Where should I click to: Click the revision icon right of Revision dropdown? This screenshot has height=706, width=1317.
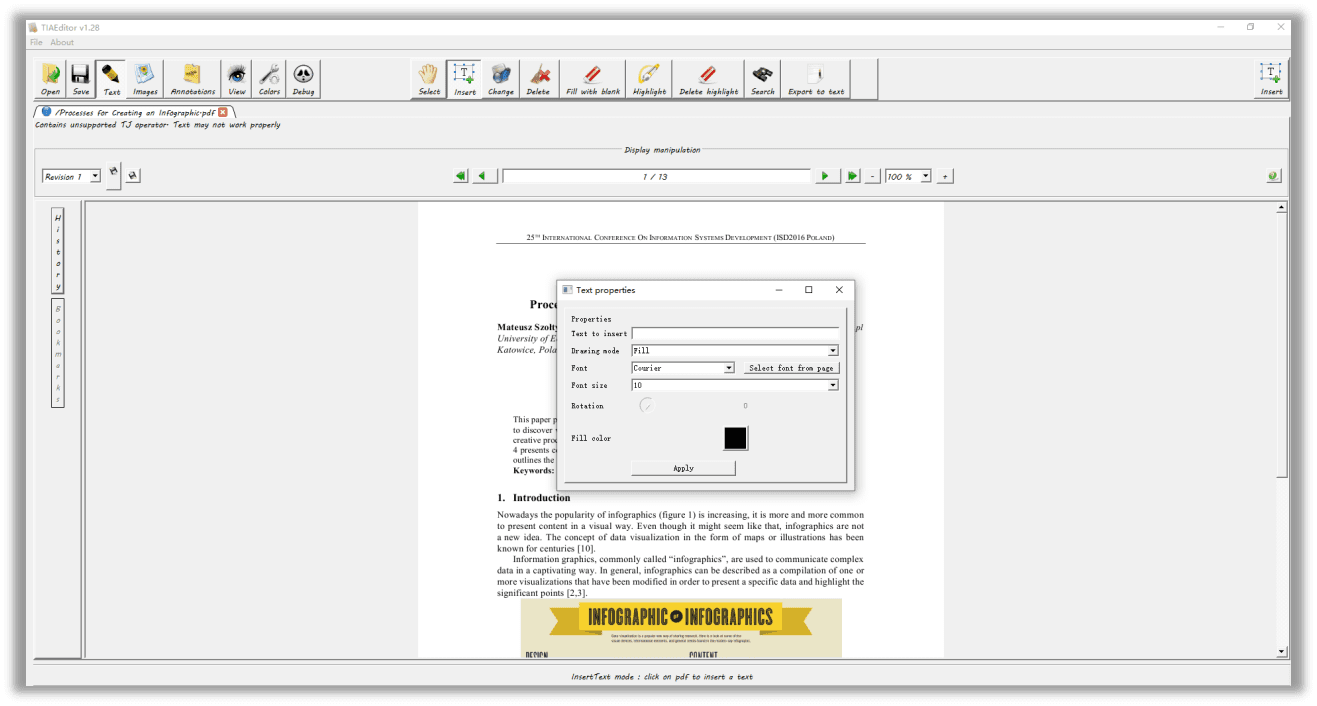pyautogui.click(x=114, y=173)
